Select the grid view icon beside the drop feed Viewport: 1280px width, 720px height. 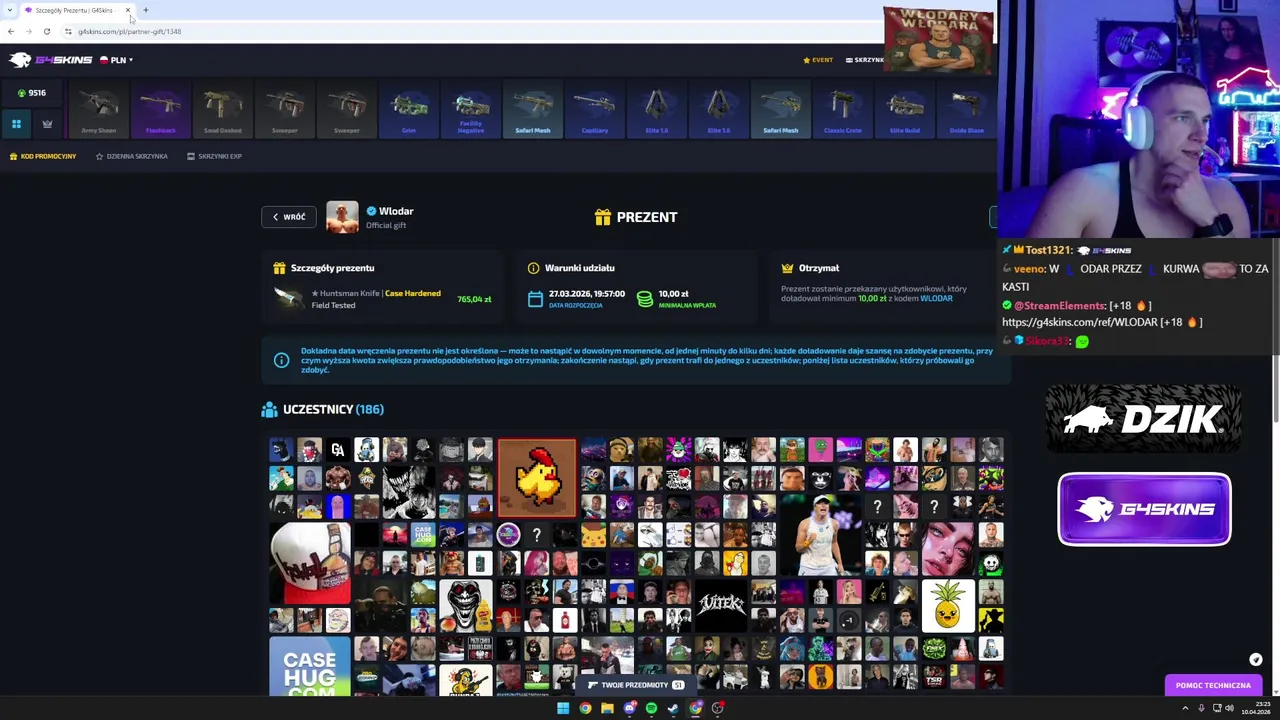coord(16,124)
